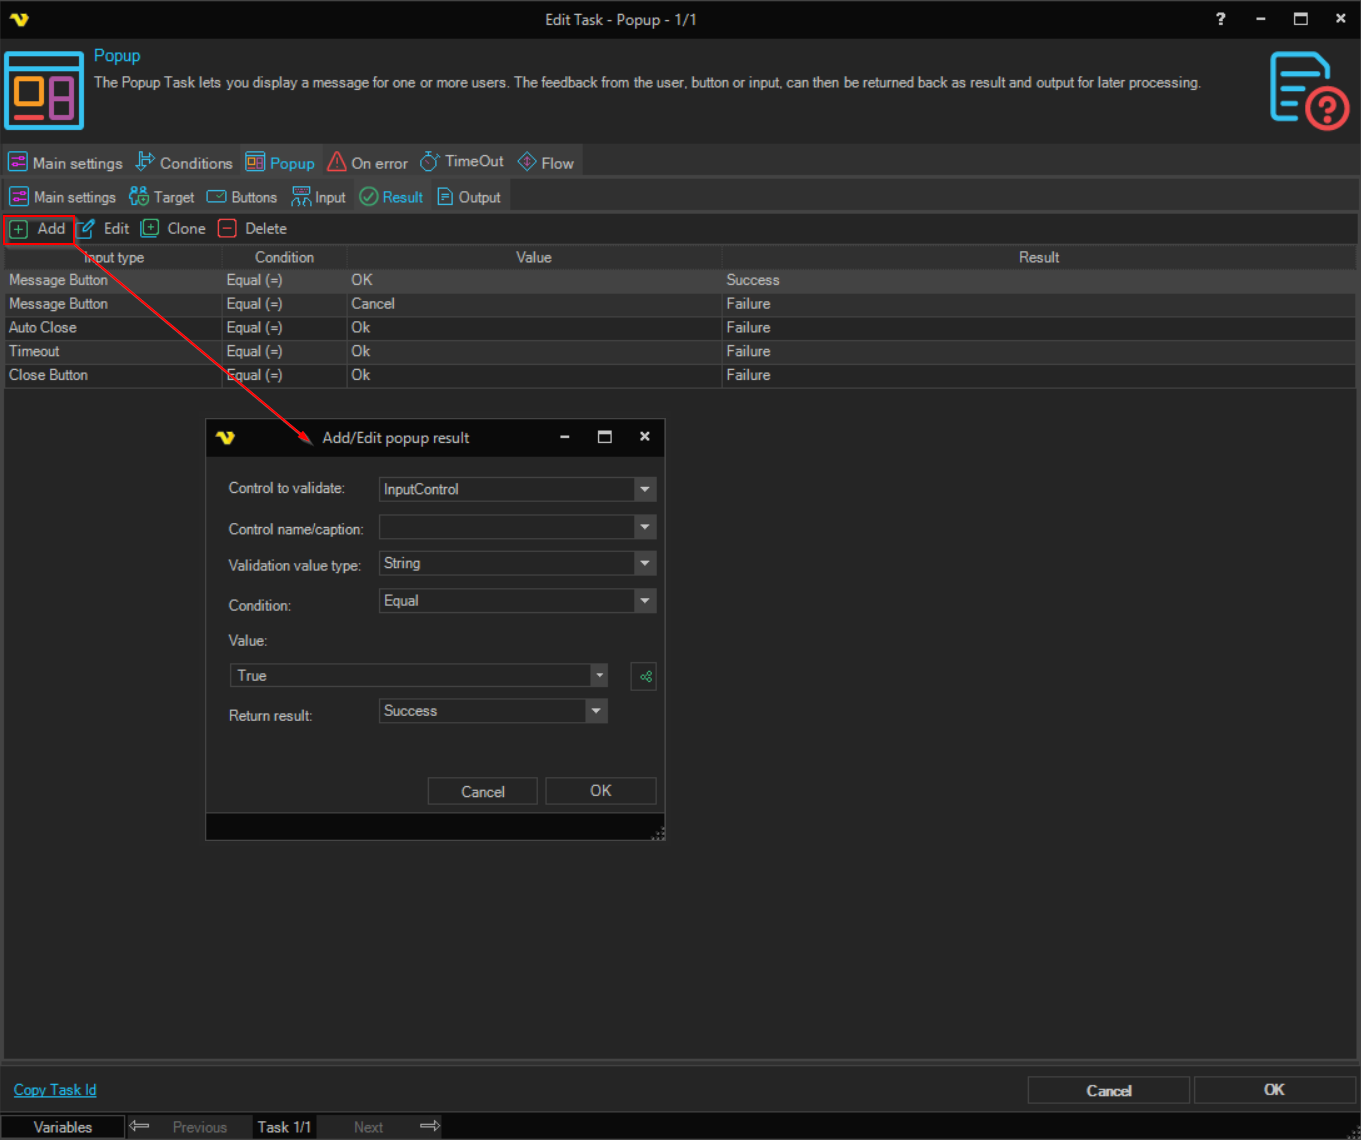
Task: Click the Copy Task Id link
Action: (x=55, y=1090)
